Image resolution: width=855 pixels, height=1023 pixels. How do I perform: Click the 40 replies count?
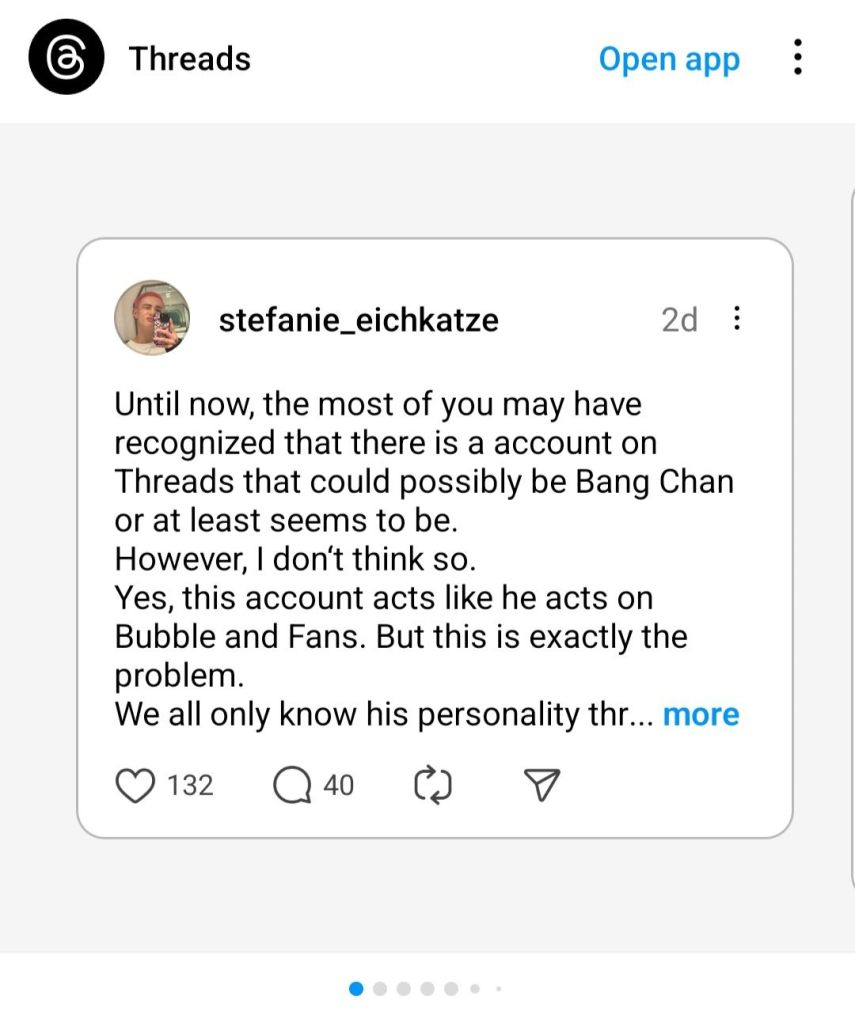coord(338,786)
